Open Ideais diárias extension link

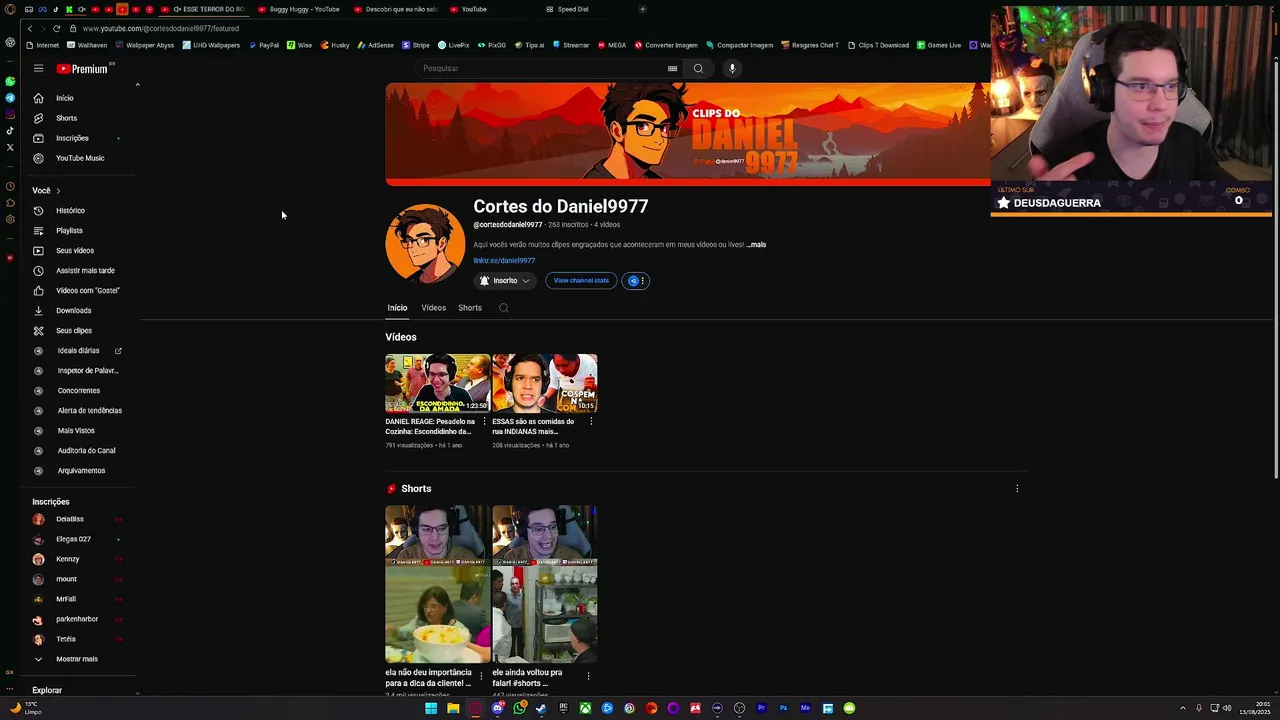point(76,351)
